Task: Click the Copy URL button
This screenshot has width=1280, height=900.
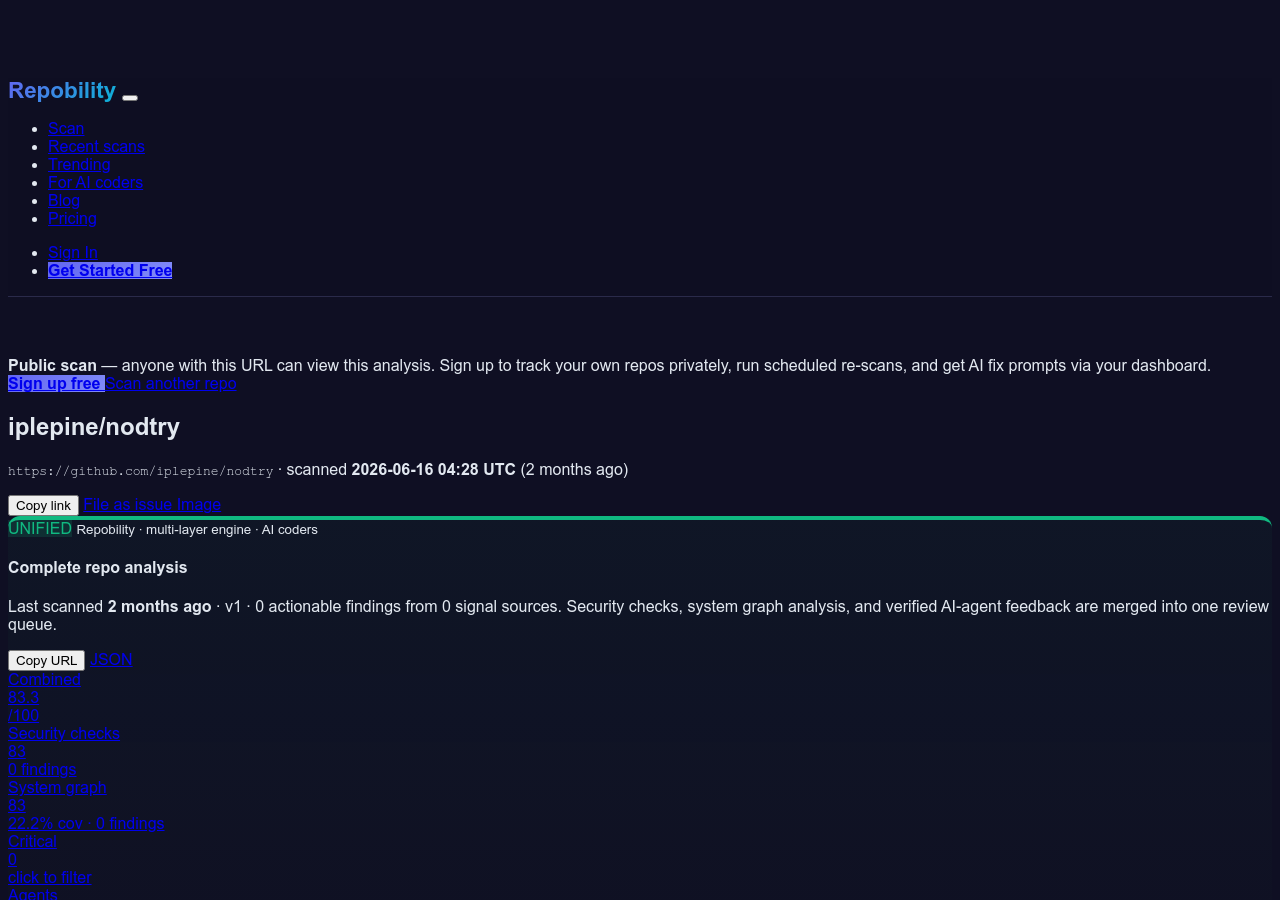Action: click(x=46, y=660)
